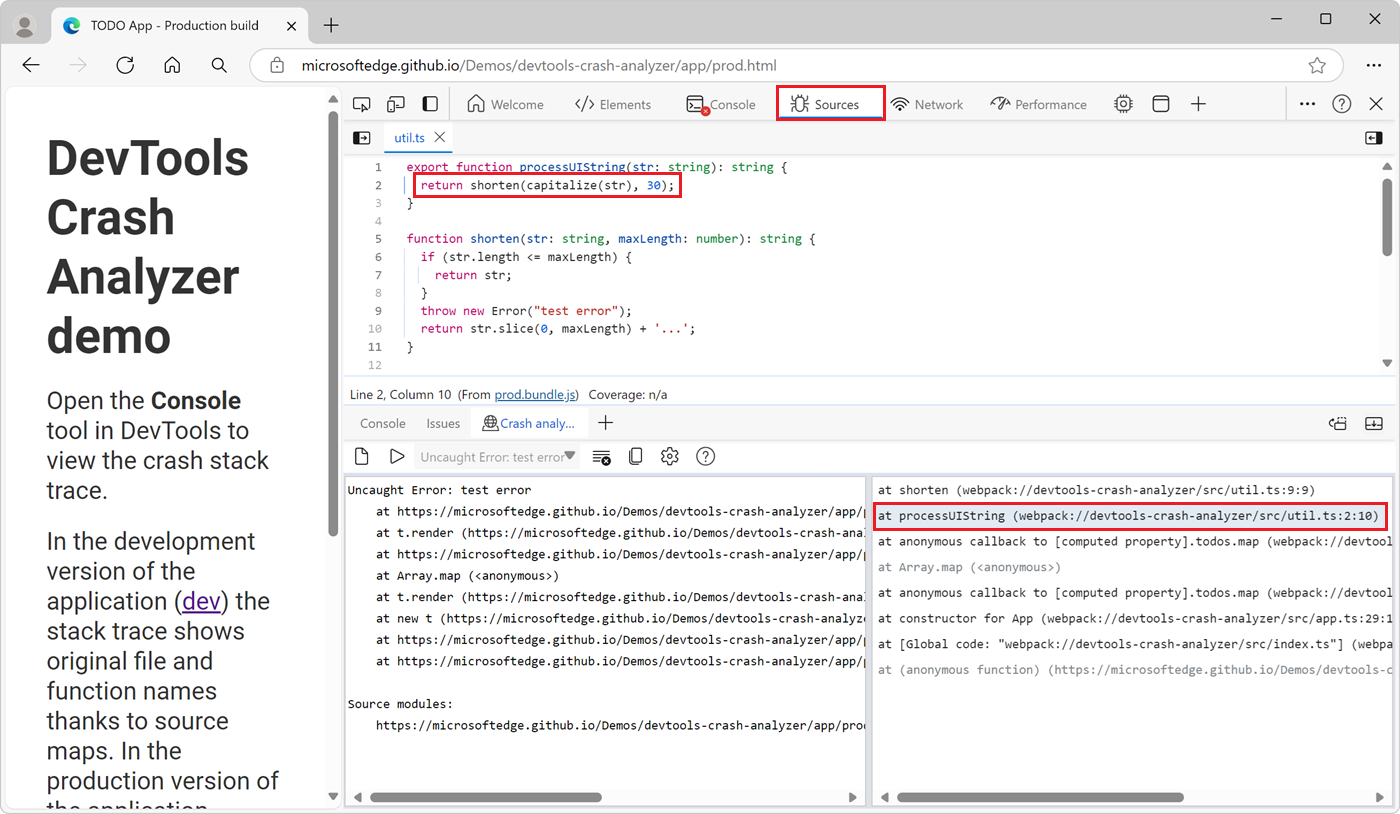Viewport: 1400px width, 814px height.
Task: Click the browser address bar
Action: 700,65
